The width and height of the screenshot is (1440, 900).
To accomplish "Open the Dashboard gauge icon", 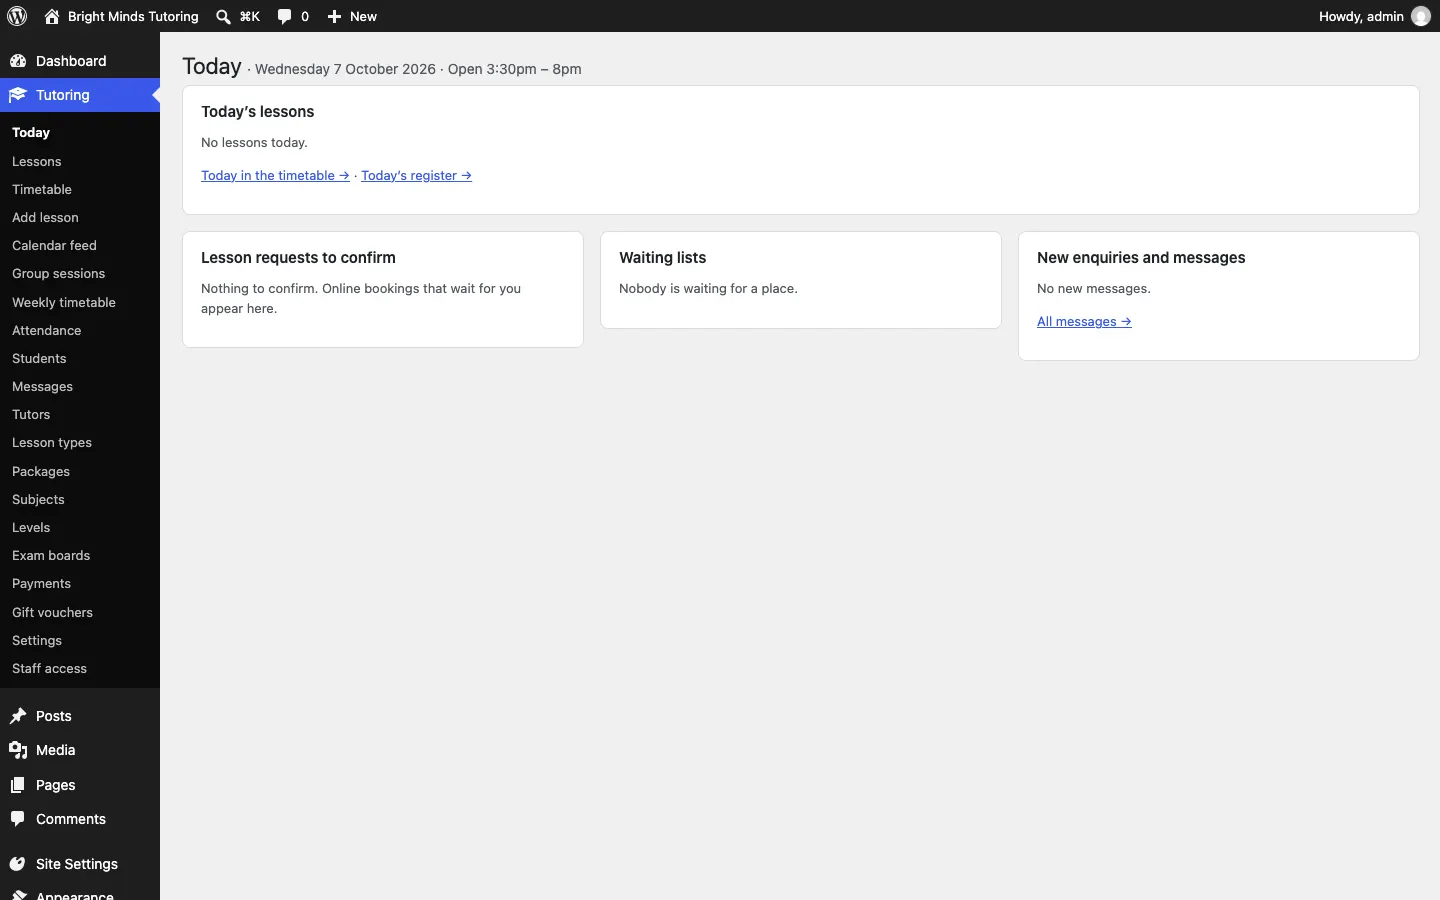I will [x=18, y=61].
